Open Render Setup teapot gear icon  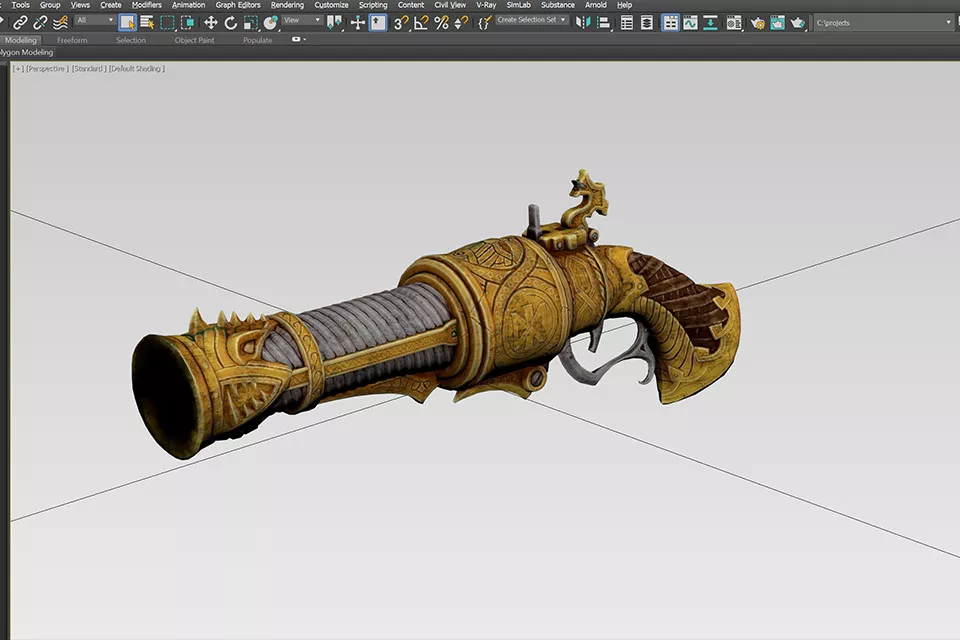[757, 23]
